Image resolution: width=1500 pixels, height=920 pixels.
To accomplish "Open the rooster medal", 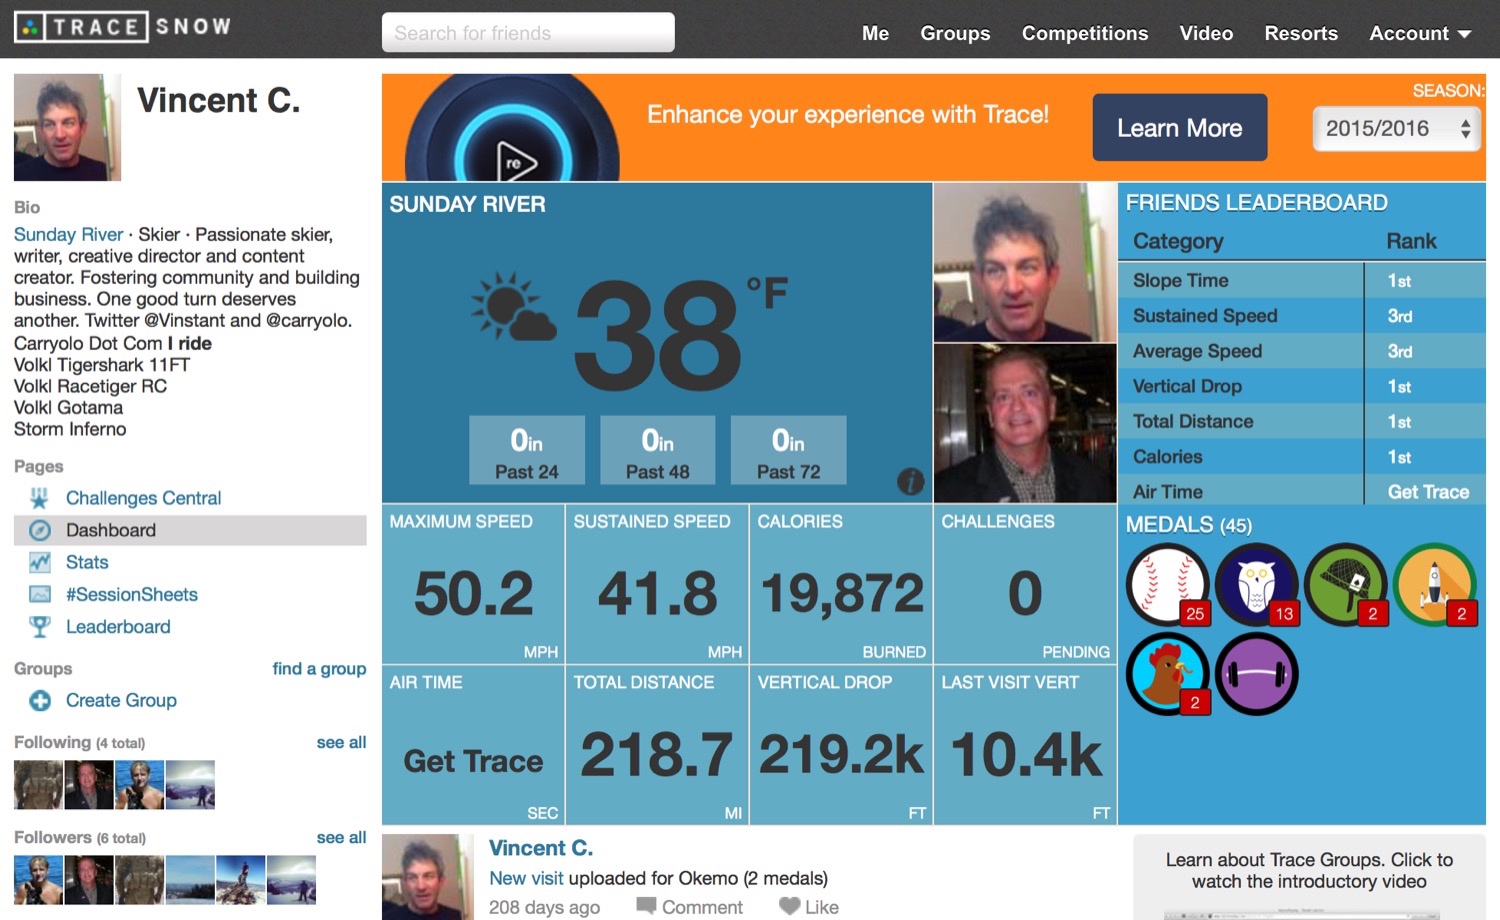I will pyautogui.click(x=1168, y=674).
